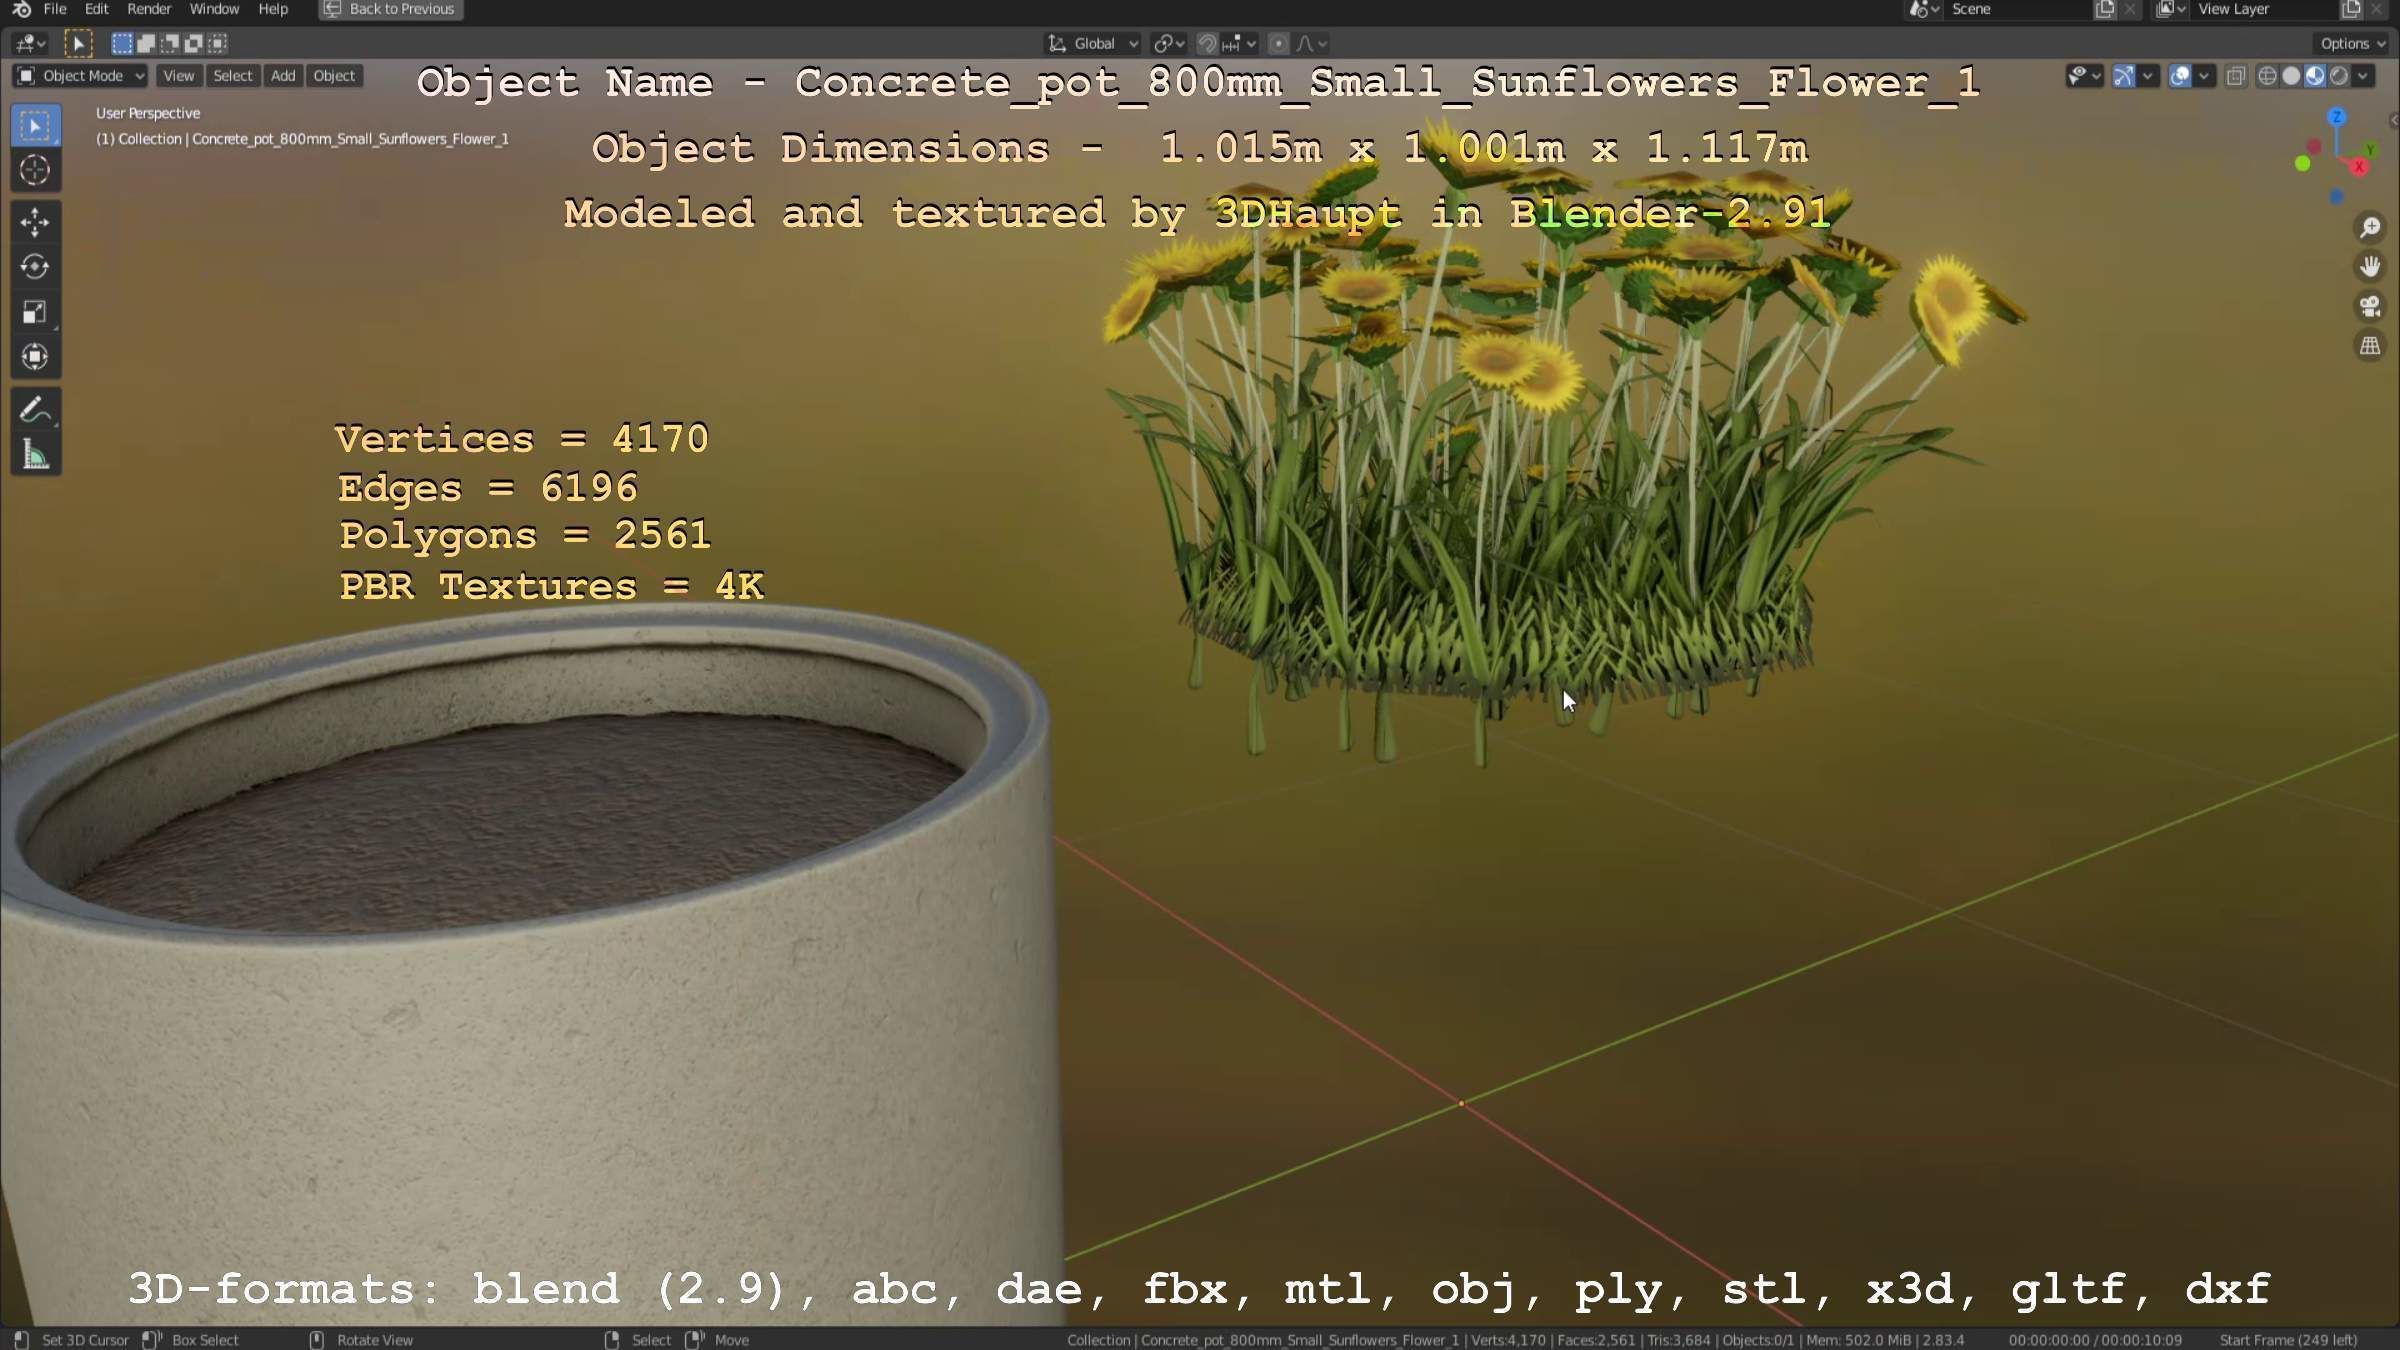Image resolution: width=2400 pixels, height=1350 pixels.
Task: Set selection mode to Intersect
Action: (218, 43)
